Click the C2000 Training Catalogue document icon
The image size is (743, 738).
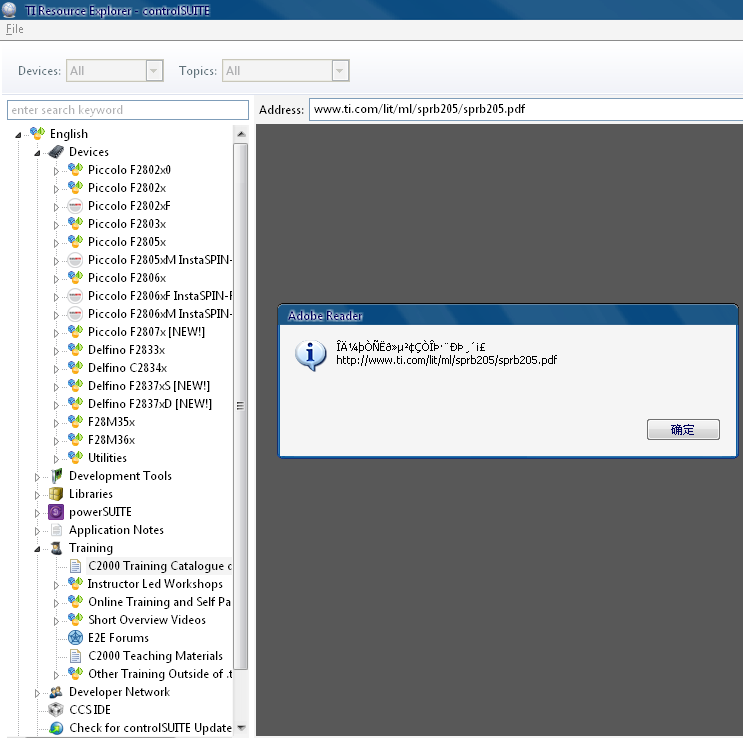[x=75, y=566]
